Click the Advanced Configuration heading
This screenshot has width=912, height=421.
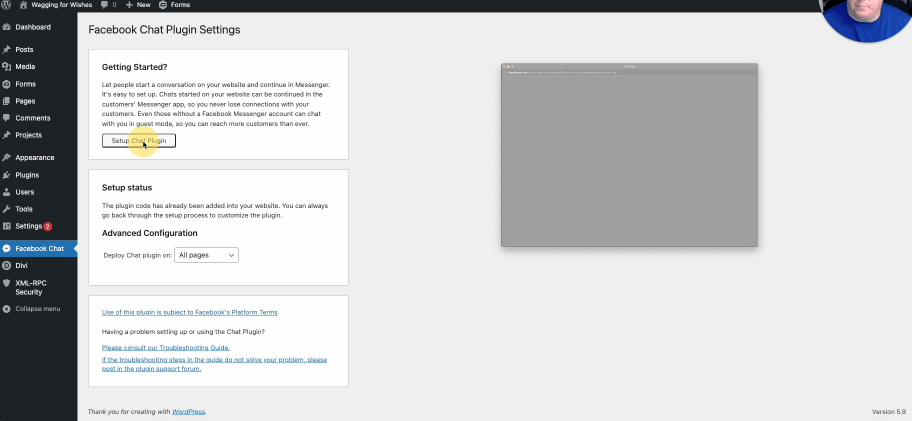(x=149, y=233)
